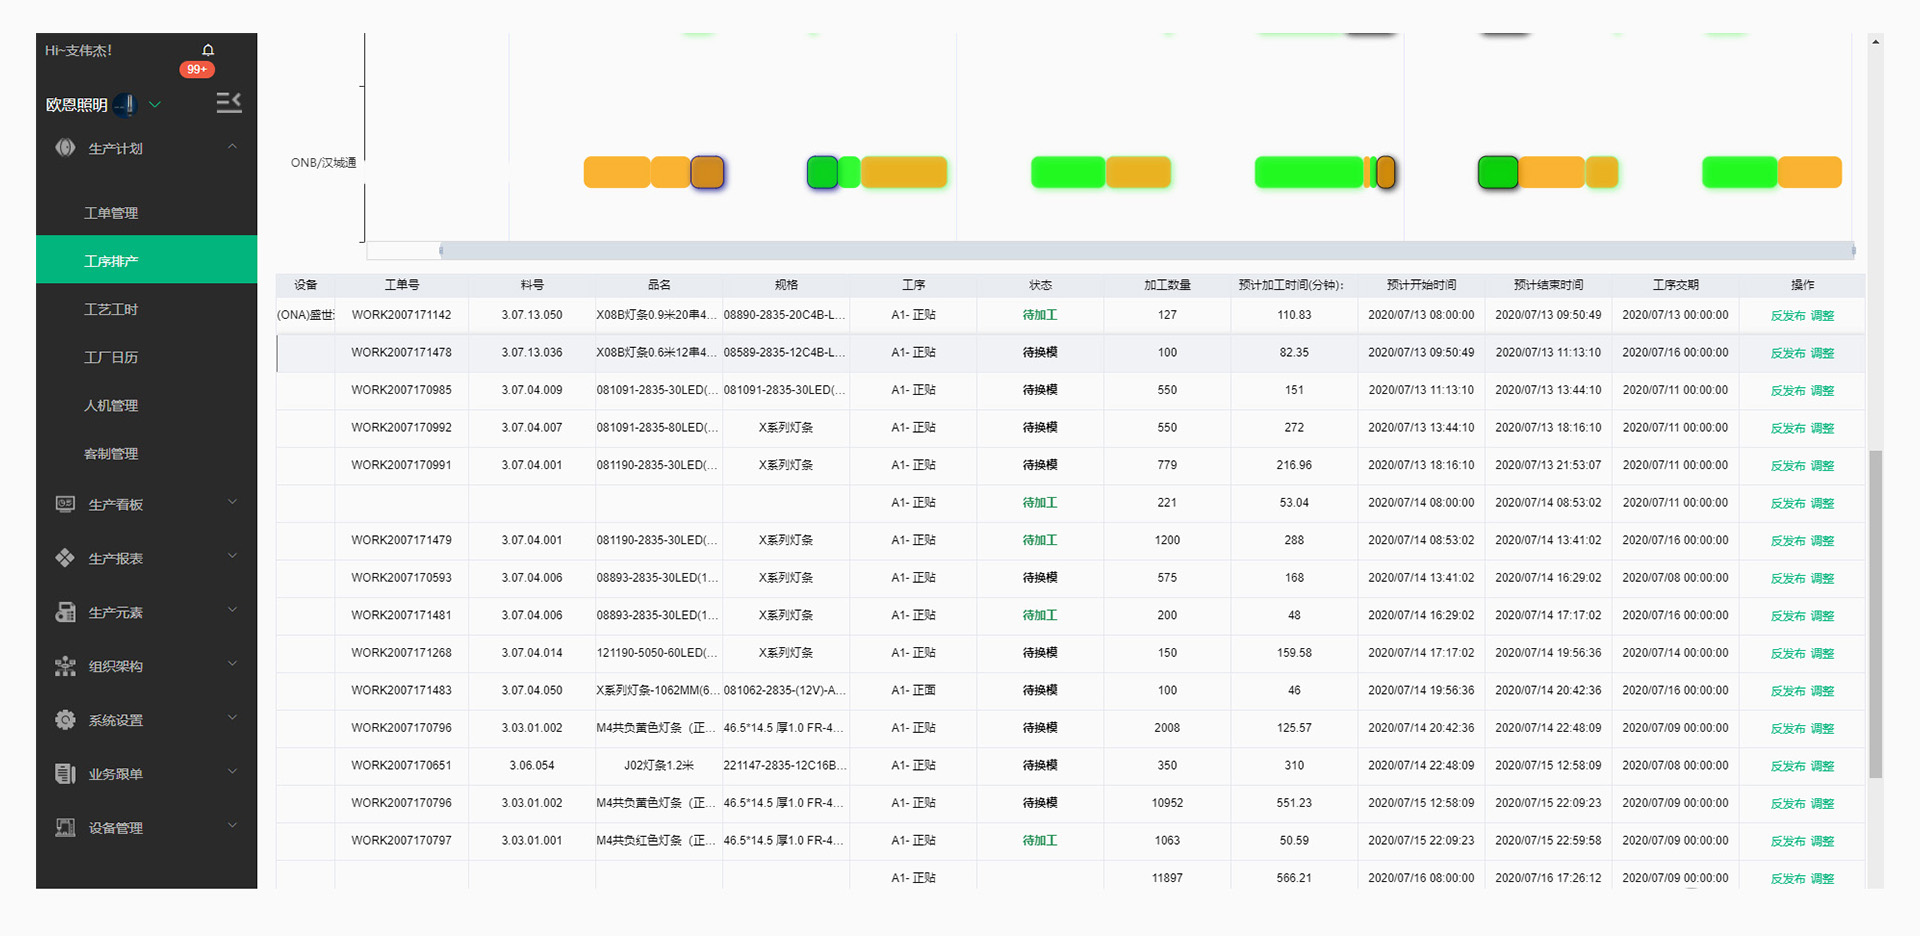This screenshot has height=936, width=1920.
Task: Click 调整 for WORK2007170797
Action: pos(1823,841)
